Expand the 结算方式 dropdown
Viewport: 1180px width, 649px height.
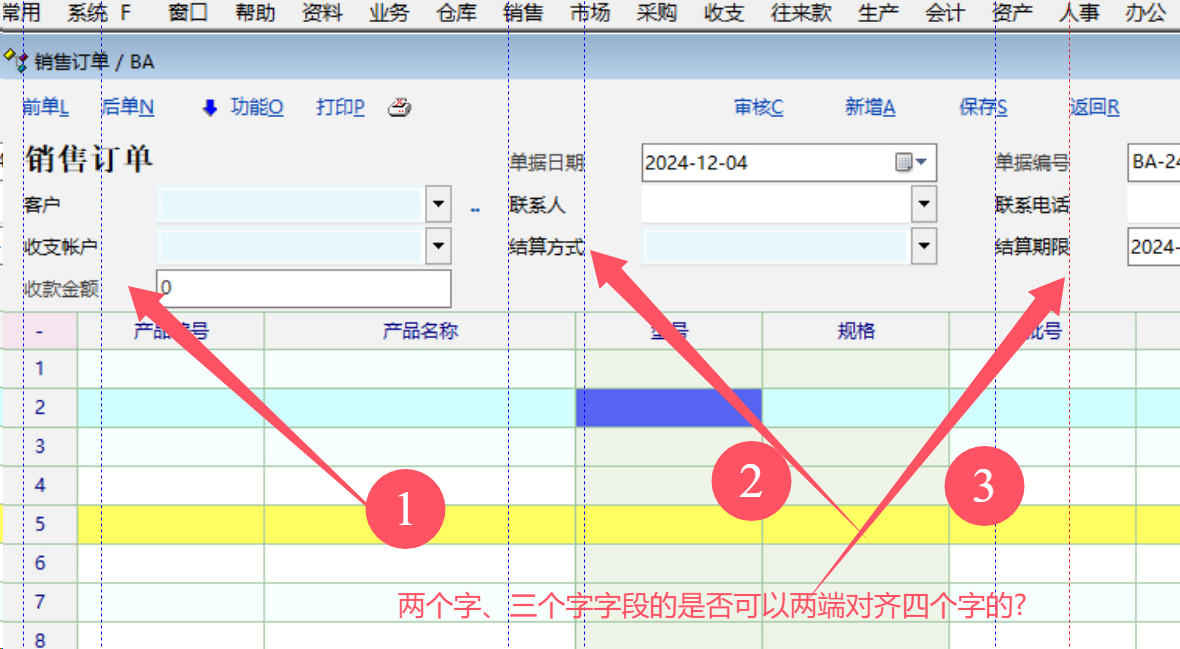[x=924, y=246]
